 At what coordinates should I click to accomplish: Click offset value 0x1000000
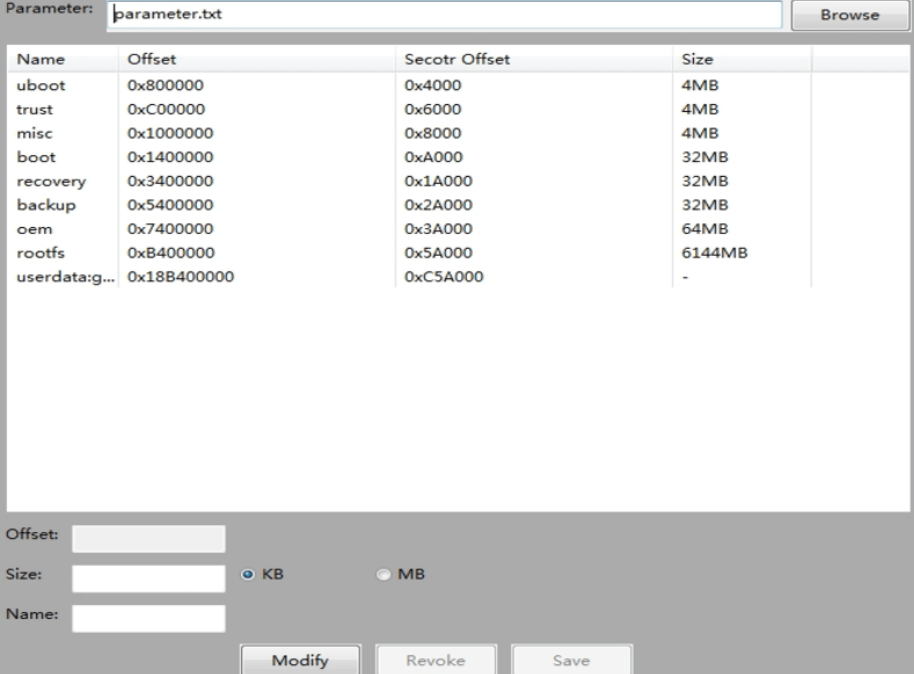coord(170,133)
